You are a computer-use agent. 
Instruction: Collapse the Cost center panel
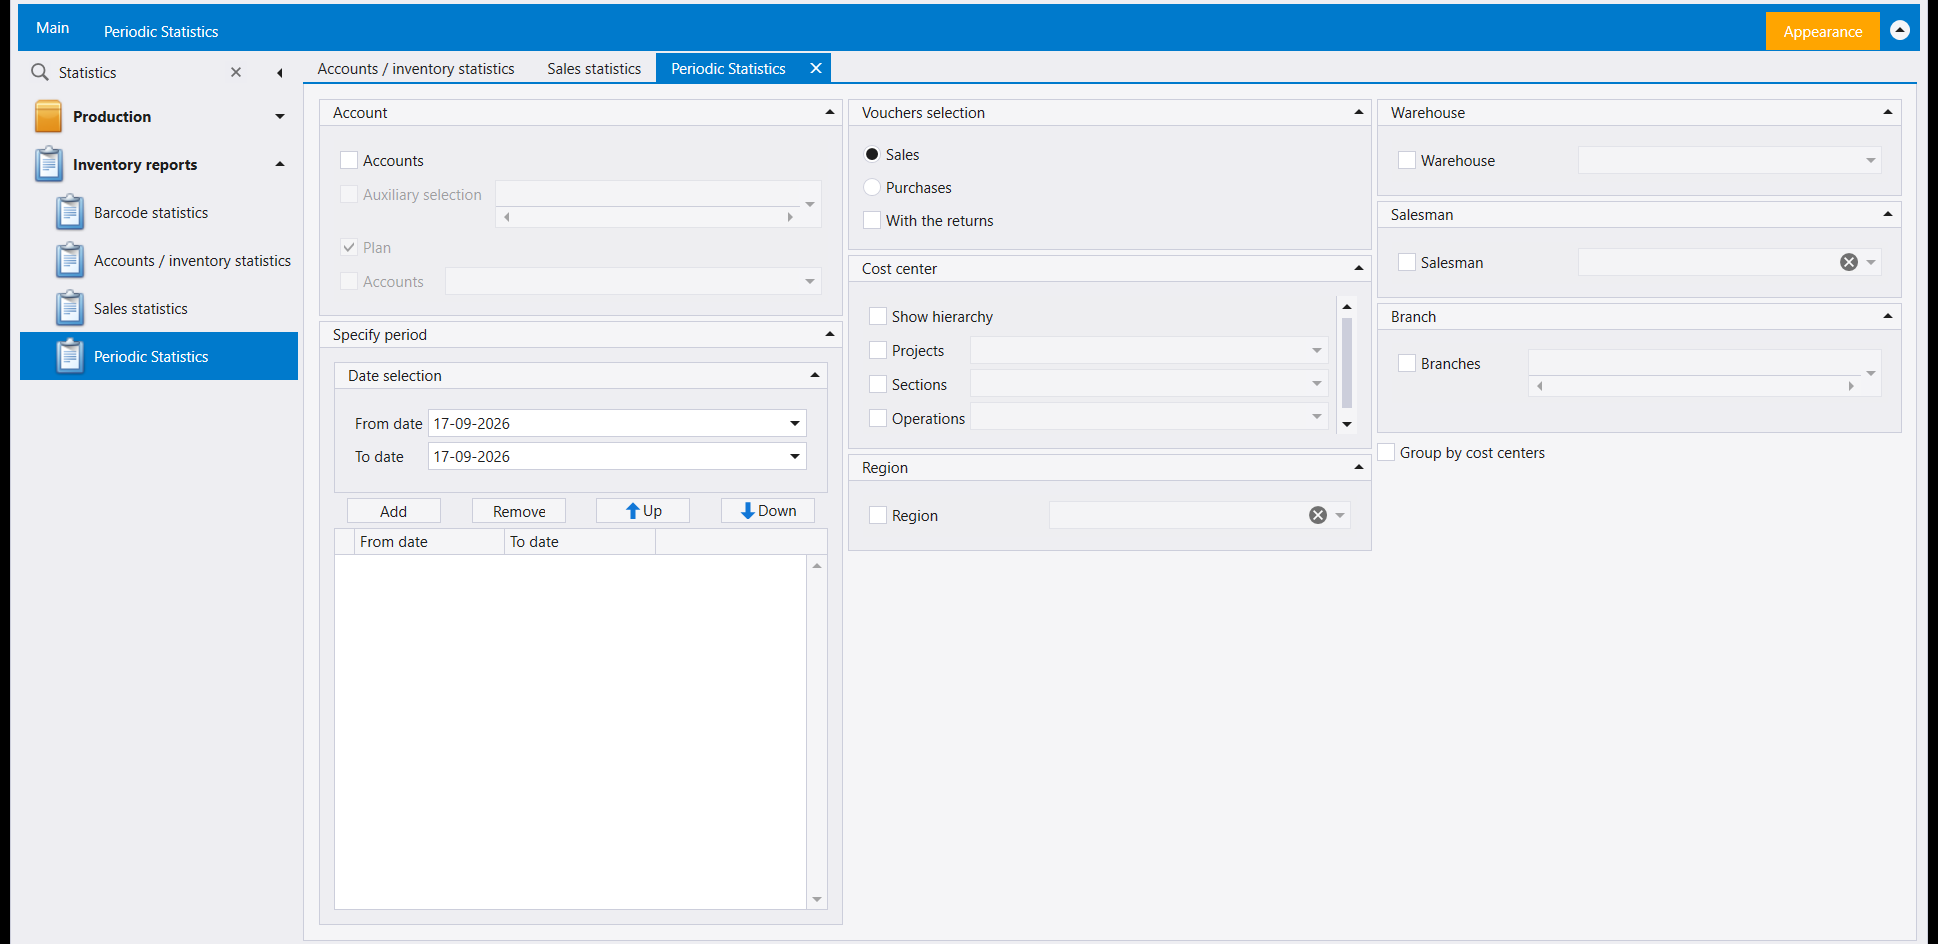(1358, 268)
